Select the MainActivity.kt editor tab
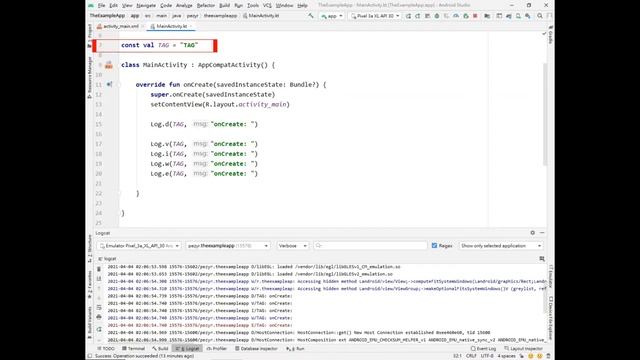This screenshot has width=640, height=360. pos(171,26)
